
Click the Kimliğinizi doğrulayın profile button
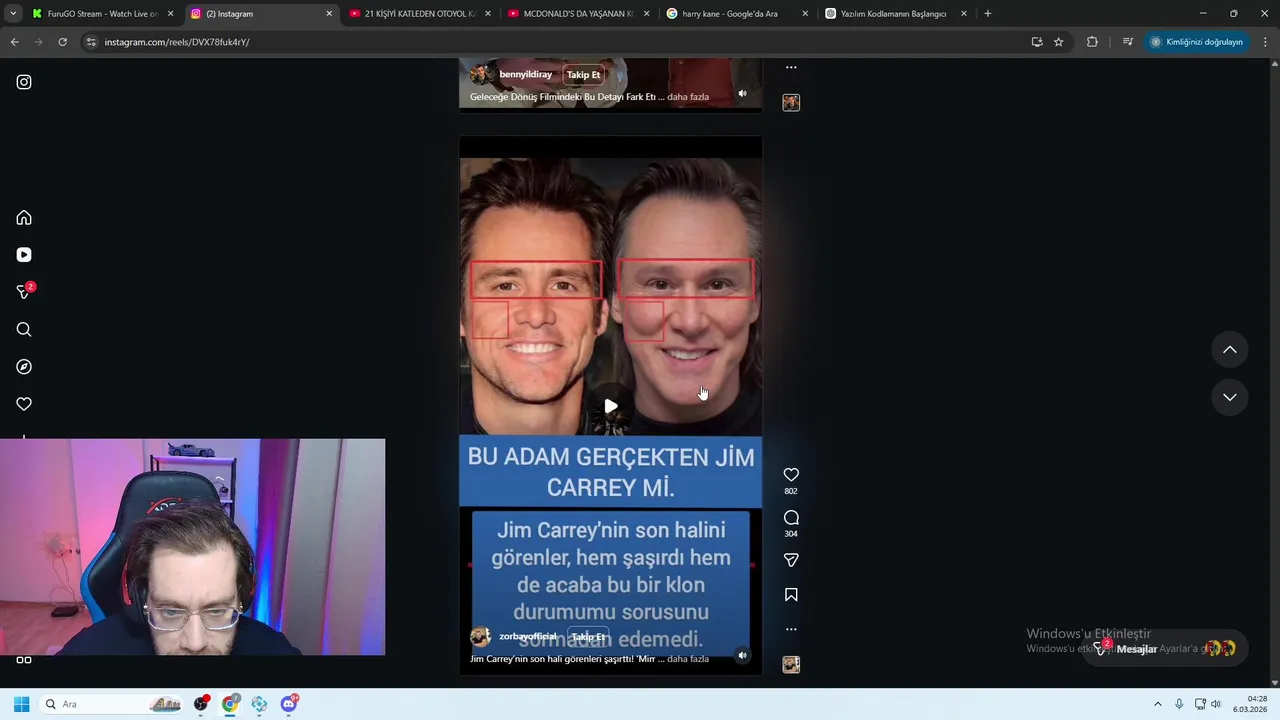(x=1197, y=42)
